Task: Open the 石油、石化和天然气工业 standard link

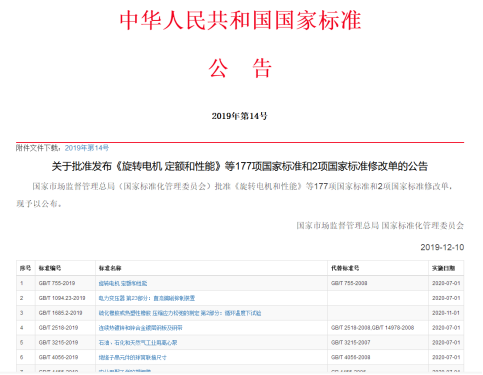Action: [138, 342]
